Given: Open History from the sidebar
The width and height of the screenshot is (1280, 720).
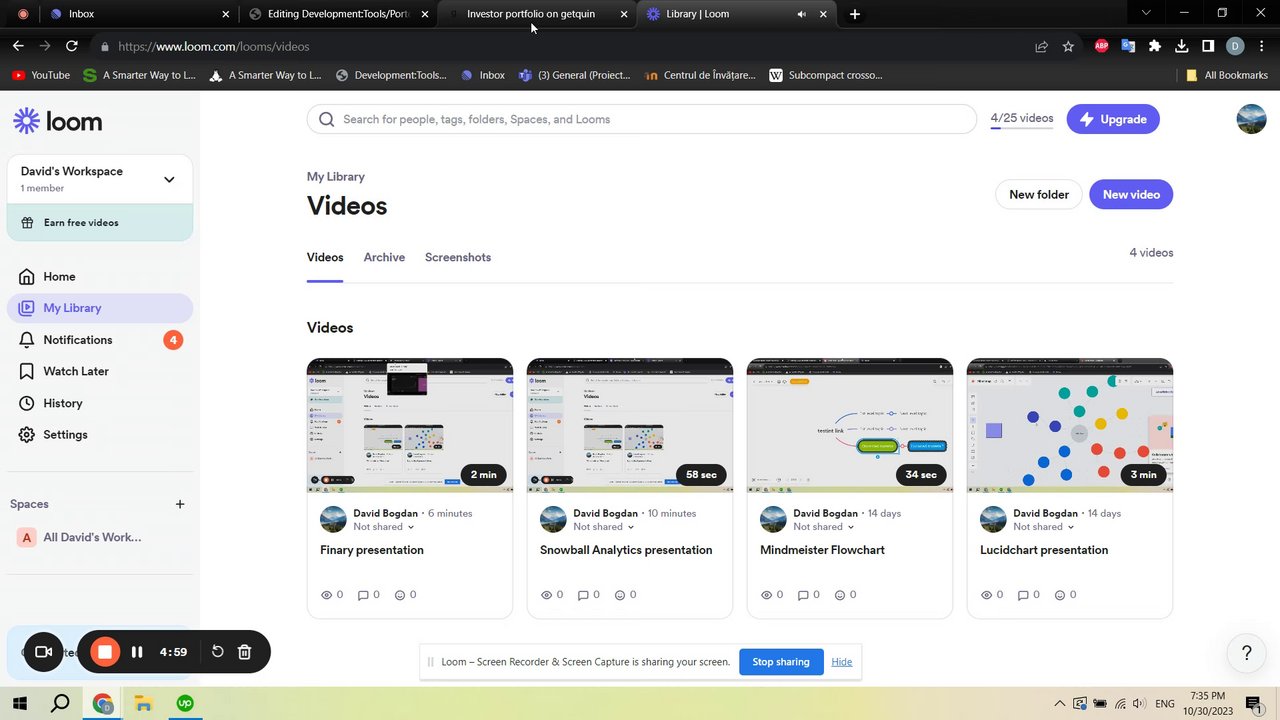Looking at the screenshot, I should 63,403.
